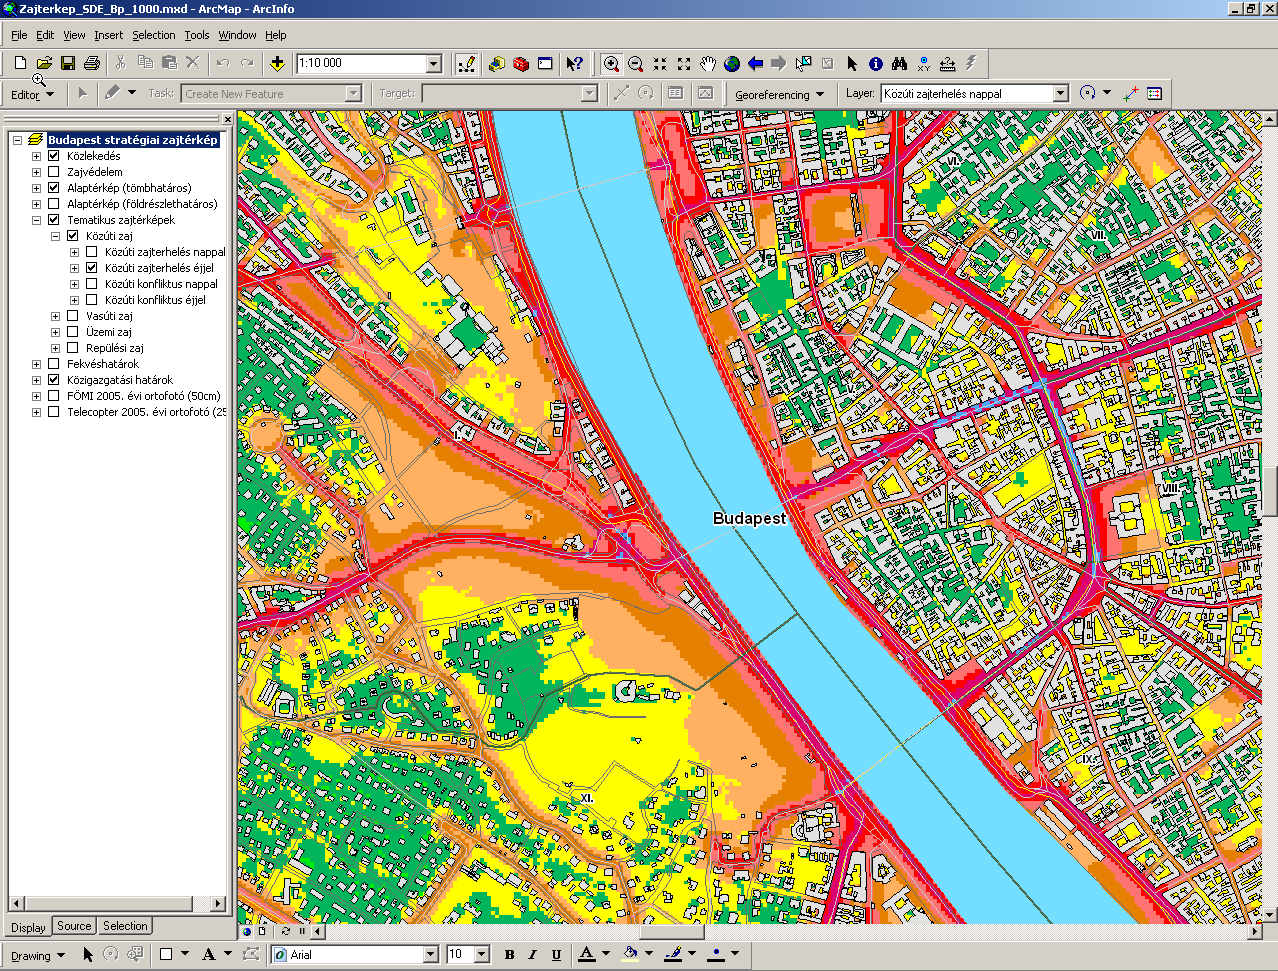1278x971 pixels.
Task: Open the View menu
Action: 74,35
